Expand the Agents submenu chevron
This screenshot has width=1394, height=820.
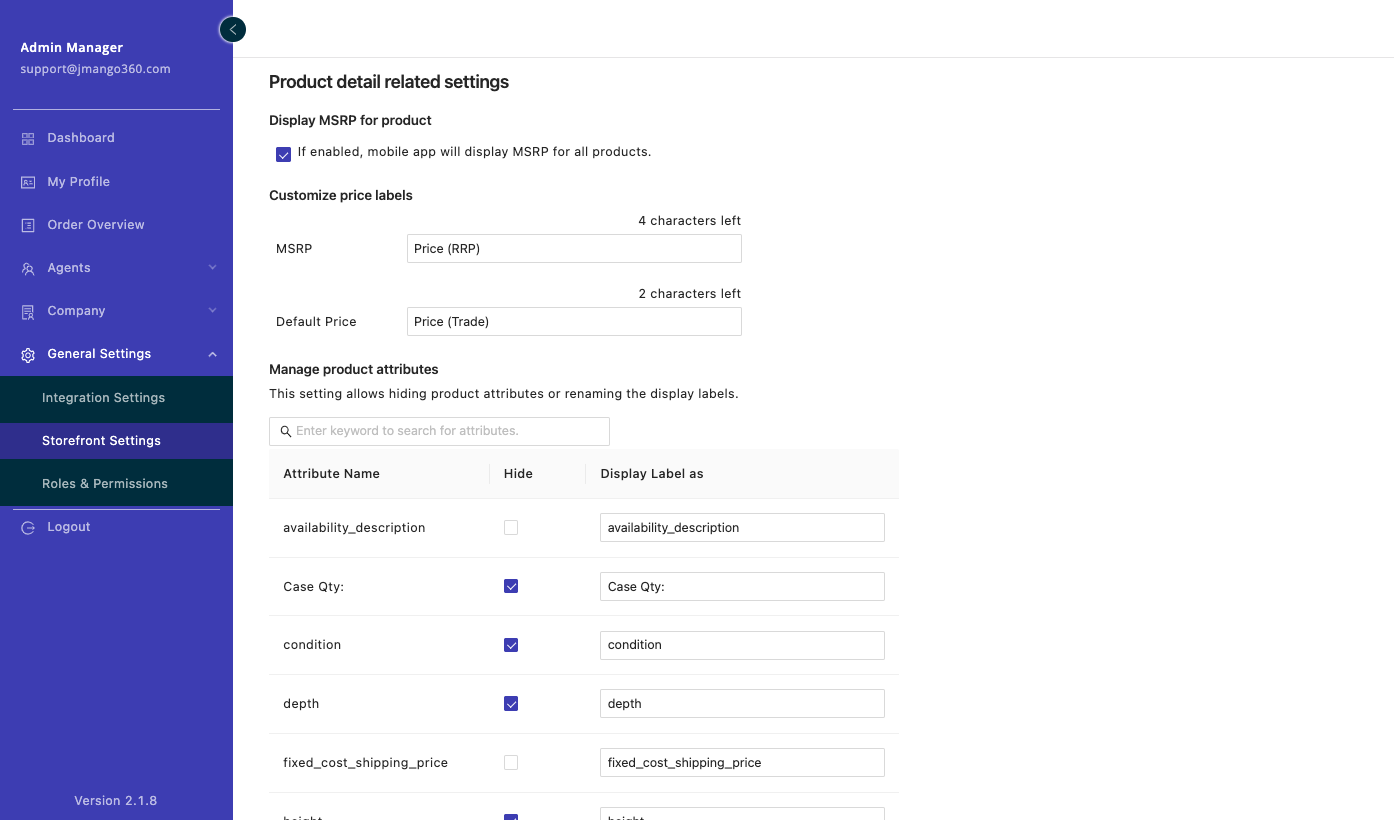pos(212,268)
